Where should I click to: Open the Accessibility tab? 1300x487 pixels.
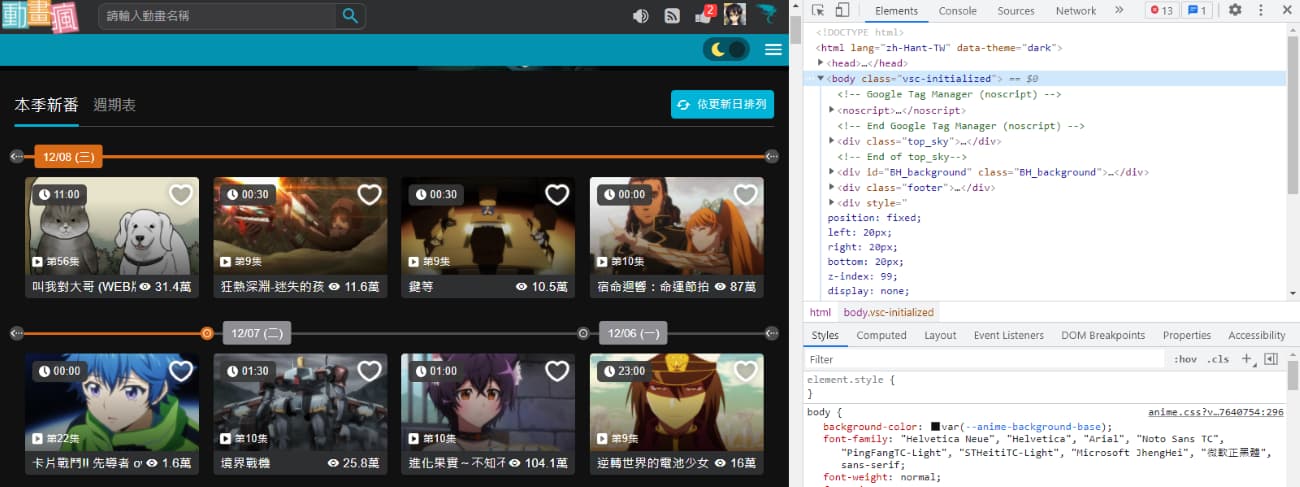pos(1257,335)
